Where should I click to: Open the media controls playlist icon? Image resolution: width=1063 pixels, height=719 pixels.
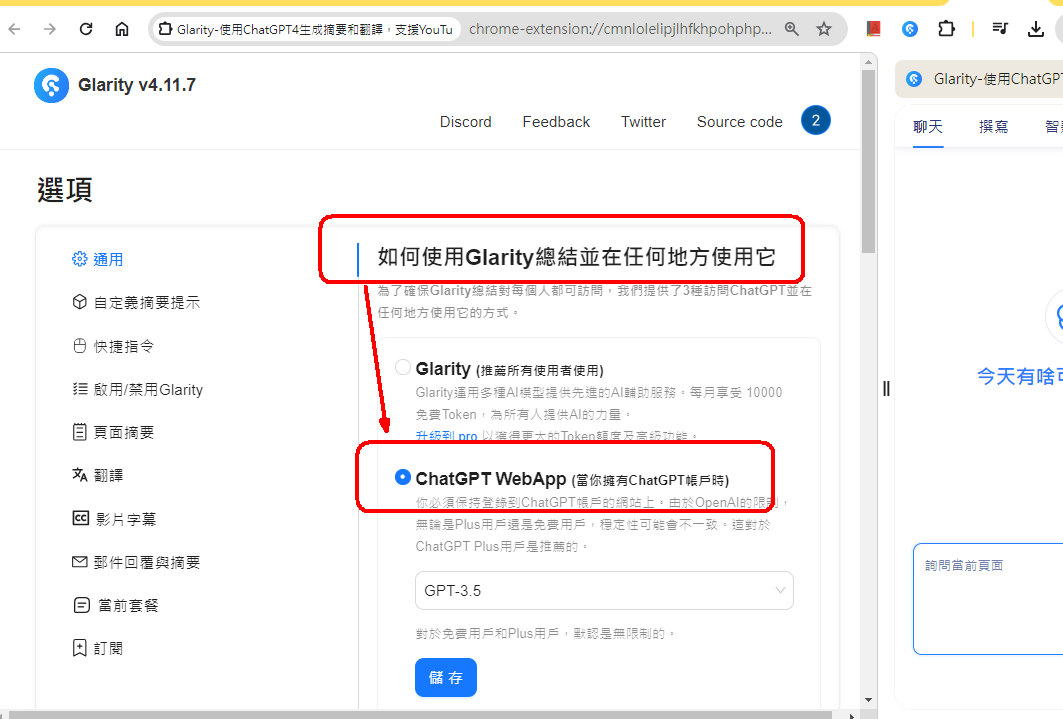pyautogui.click(x=1000, y=28)
